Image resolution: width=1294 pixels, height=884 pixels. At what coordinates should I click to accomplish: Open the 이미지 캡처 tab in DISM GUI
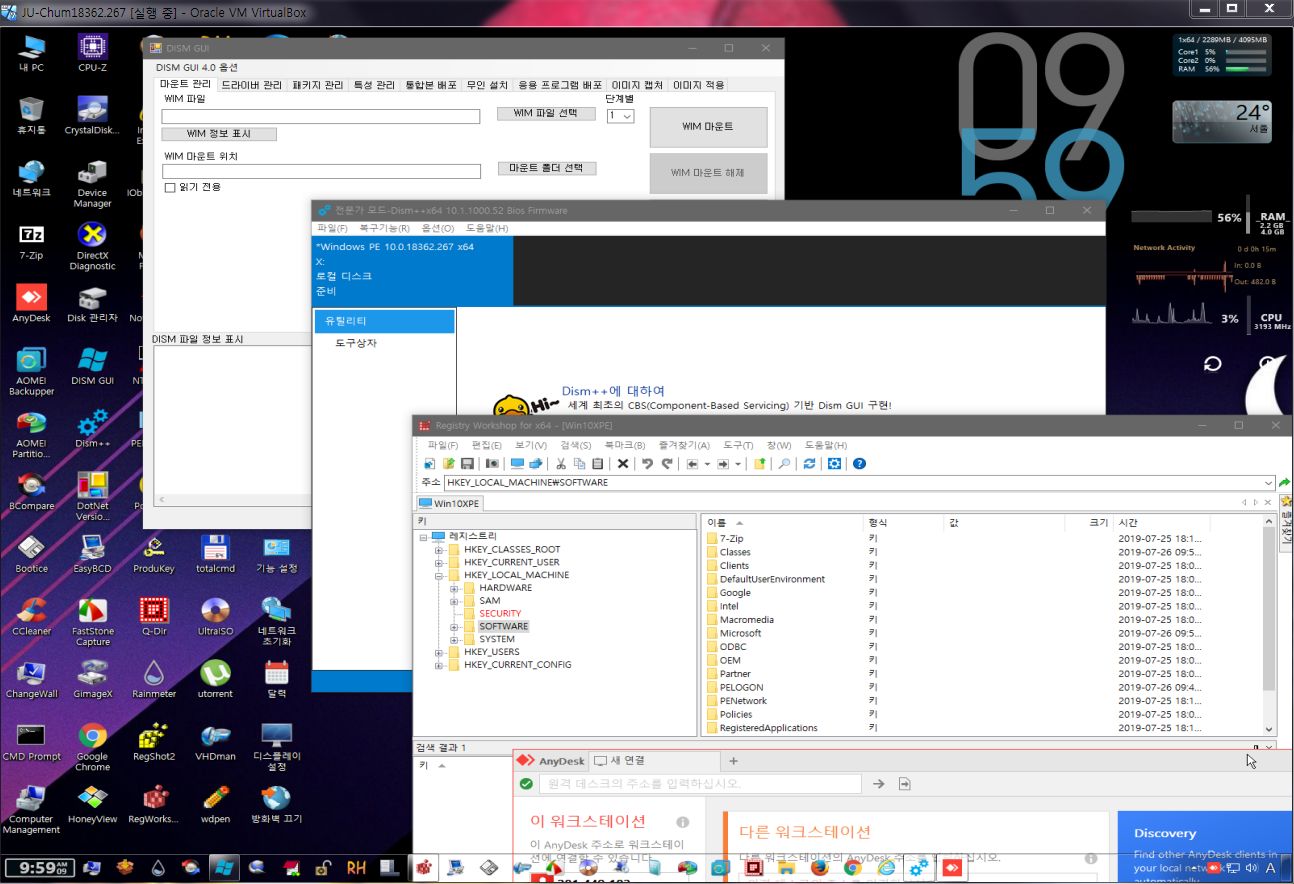(638, 85)
